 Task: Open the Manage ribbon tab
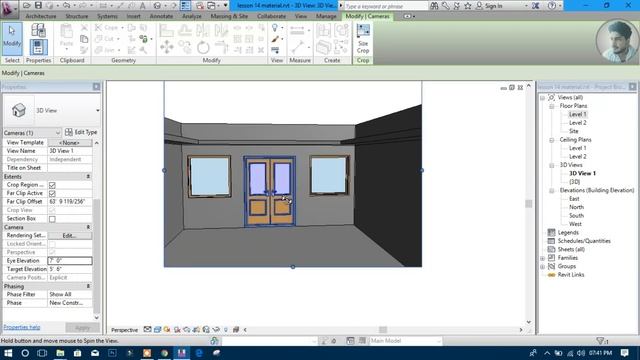click(326, 16)
